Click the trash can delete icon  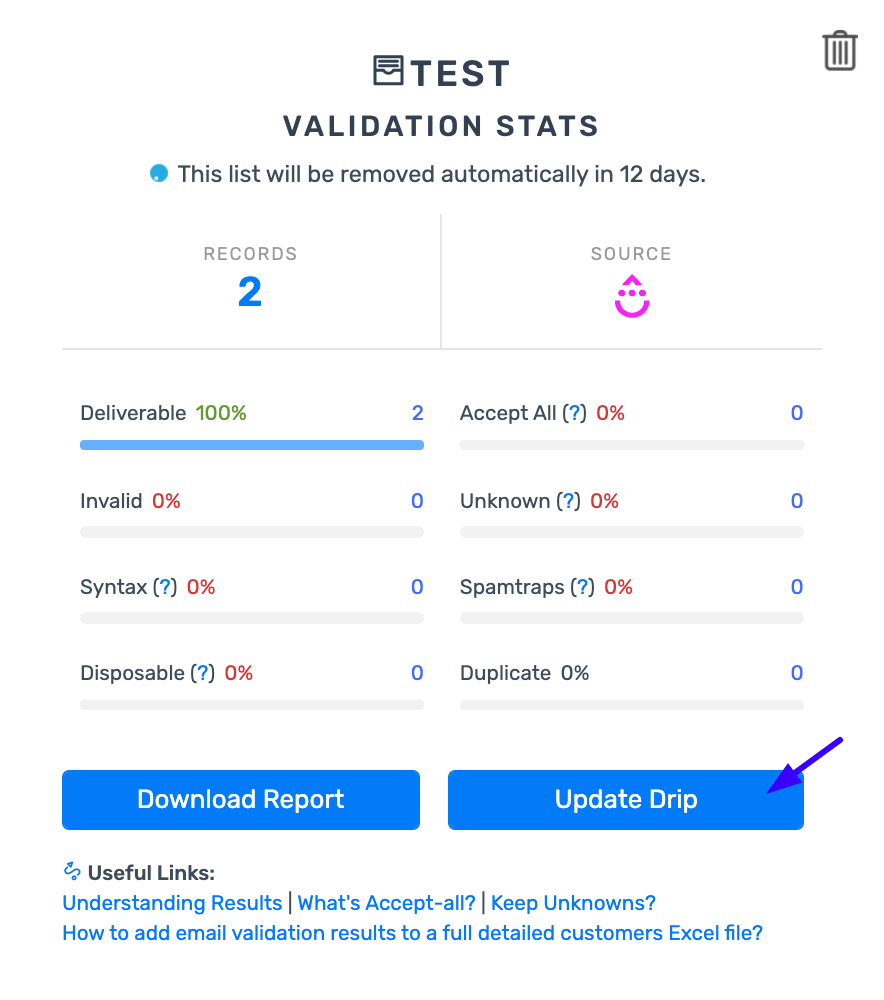(x=840, y=51)
